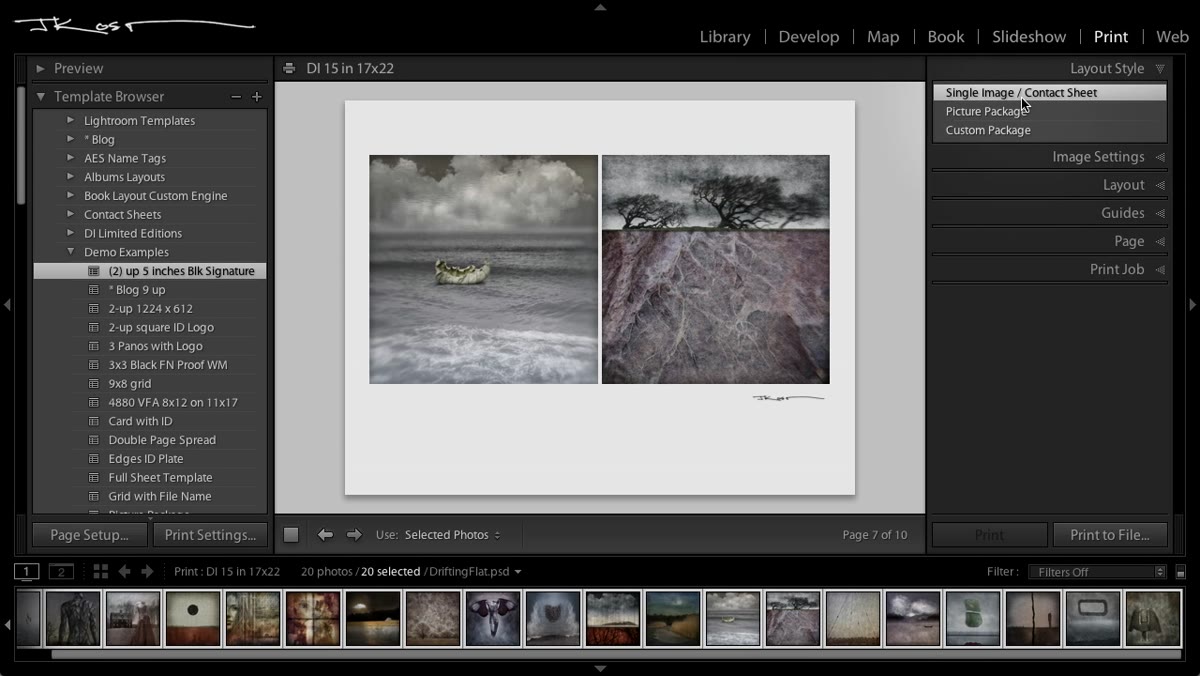Viewport: 1200px width, 676px height.
Task: Collapse right panel group using edge triangle
Action: (1192, 305)
